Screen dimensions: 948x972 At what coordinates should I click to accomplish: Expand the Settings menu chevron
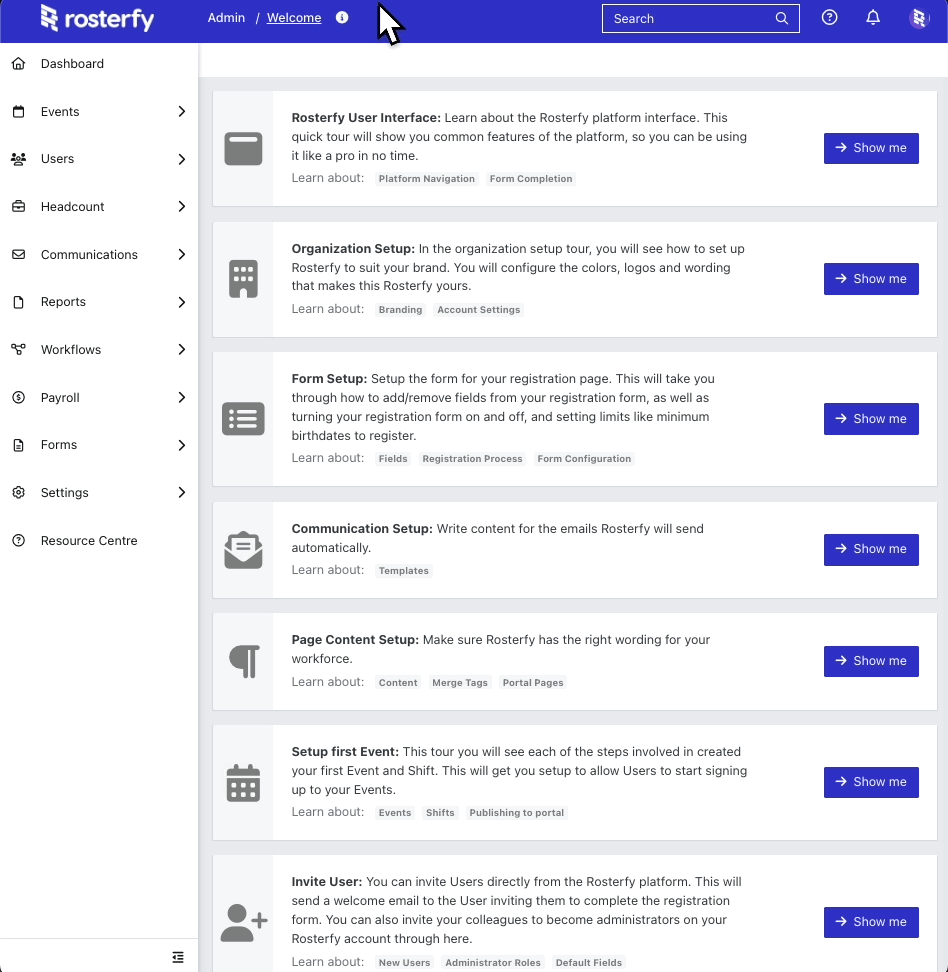[x=182, y=492]
